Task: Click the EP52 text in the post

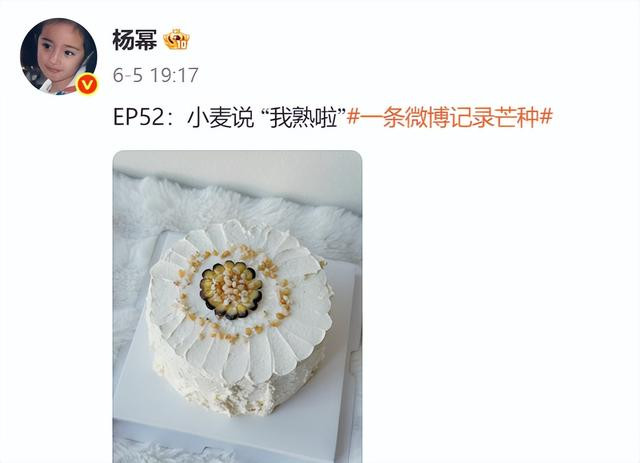Action: pyautogui.click(x=139, y=118)
